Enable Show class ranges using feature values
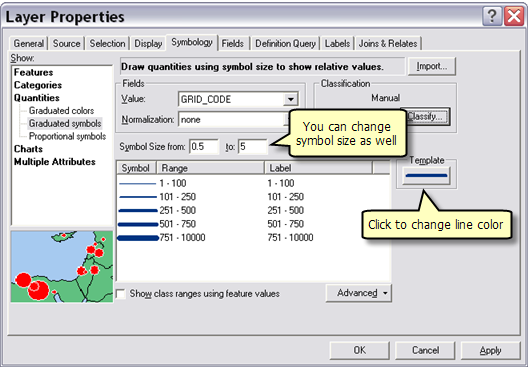This screenshot has width=529, height=371. (x=121, y=293)
